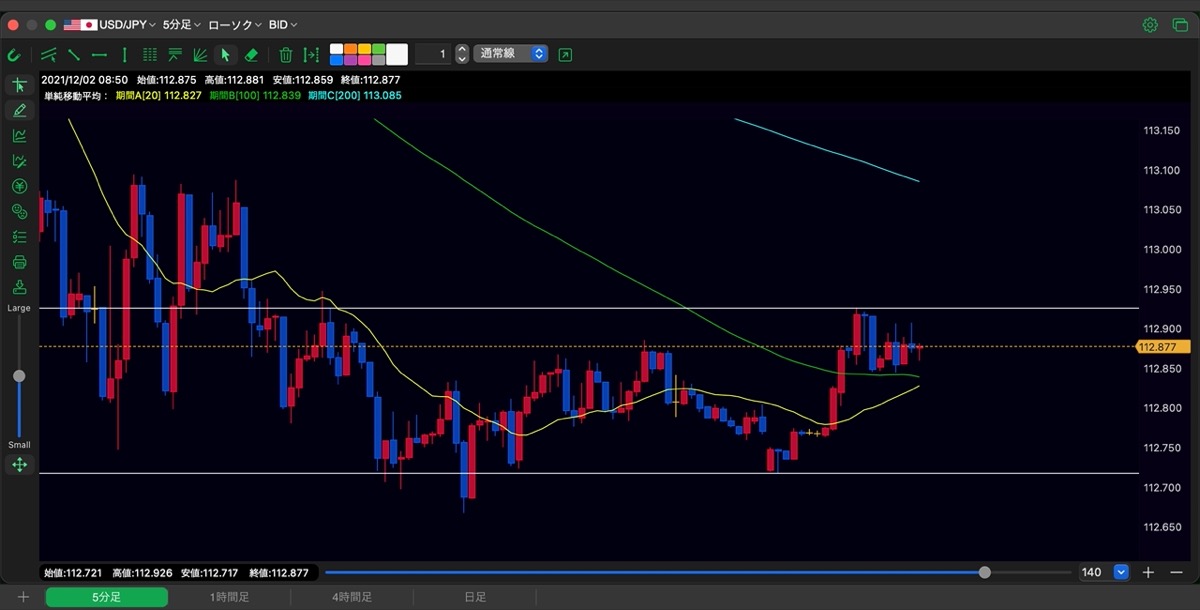This screenshot has width=1200, height=610.
Task: Open the 通常線 line style dropdown
Action: (x=512, y=54)
